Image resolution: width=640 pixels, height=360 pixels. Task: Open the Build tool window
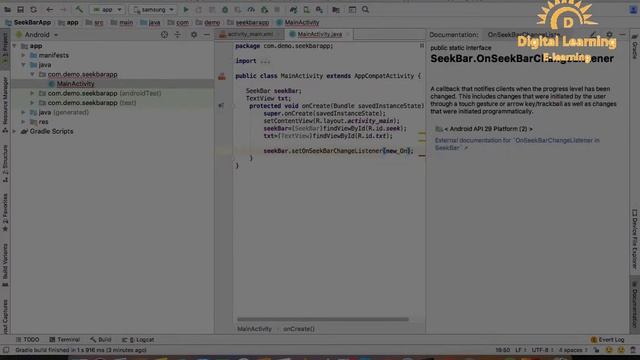(x=101, y=340)
